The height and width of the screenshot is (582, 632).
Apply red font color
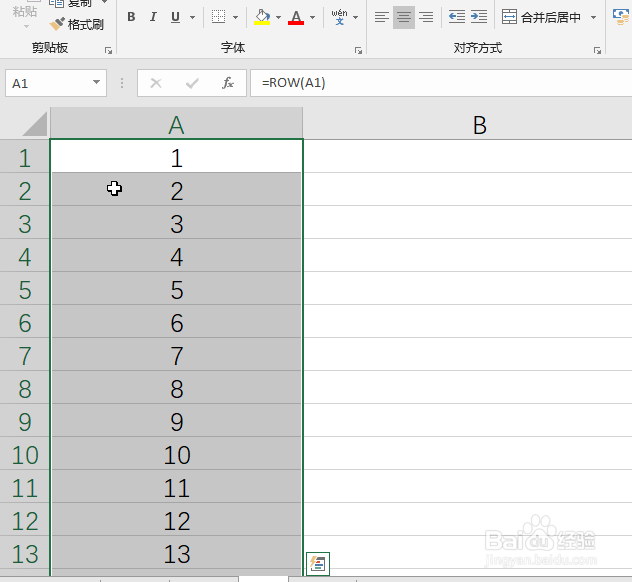pyautogui.click(x=296, y=17)
